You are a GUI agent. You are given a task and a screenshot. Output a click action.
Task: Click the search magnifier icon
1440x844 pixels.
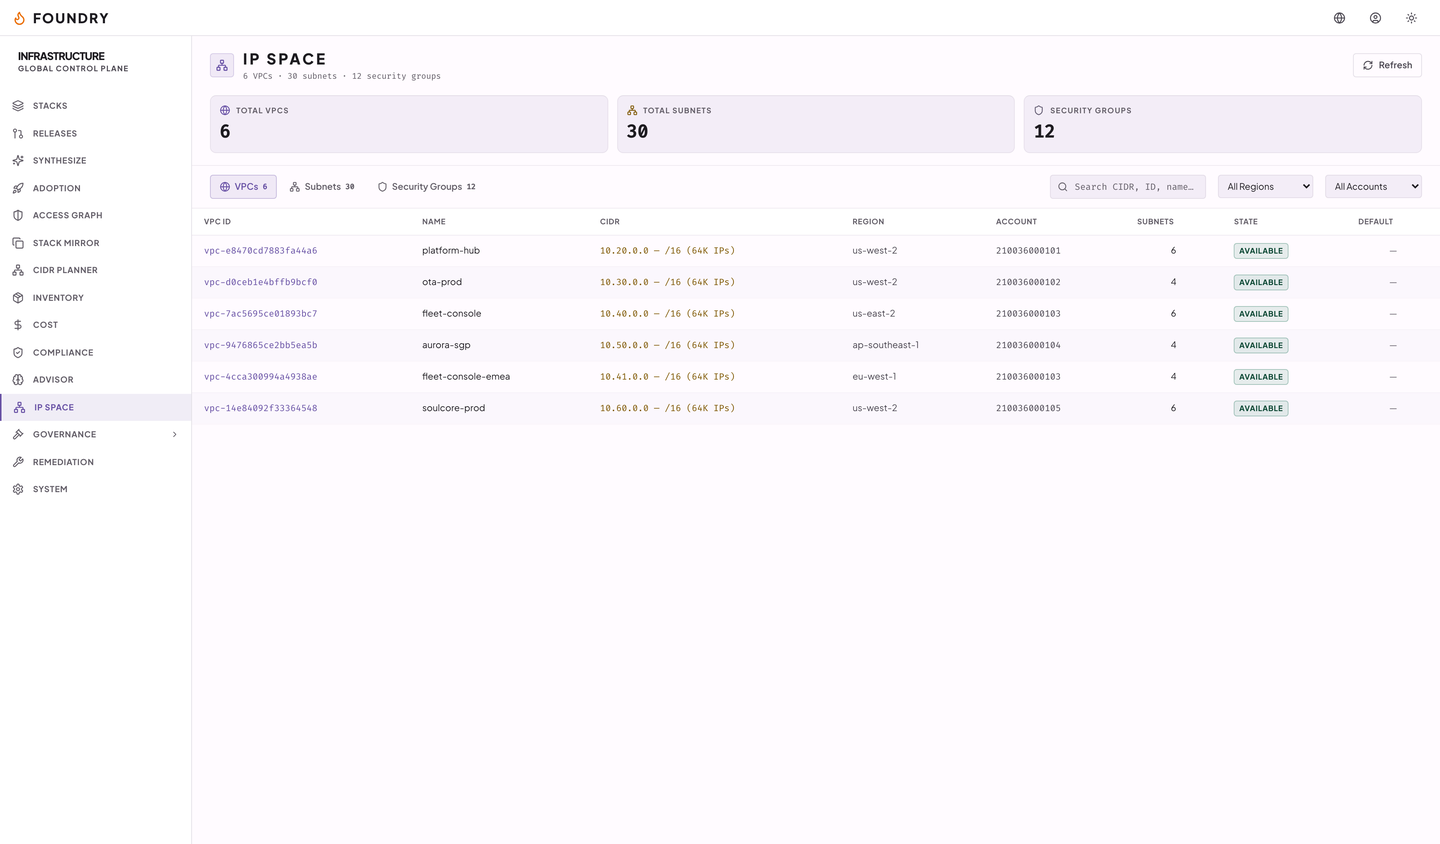(1063, 187)
